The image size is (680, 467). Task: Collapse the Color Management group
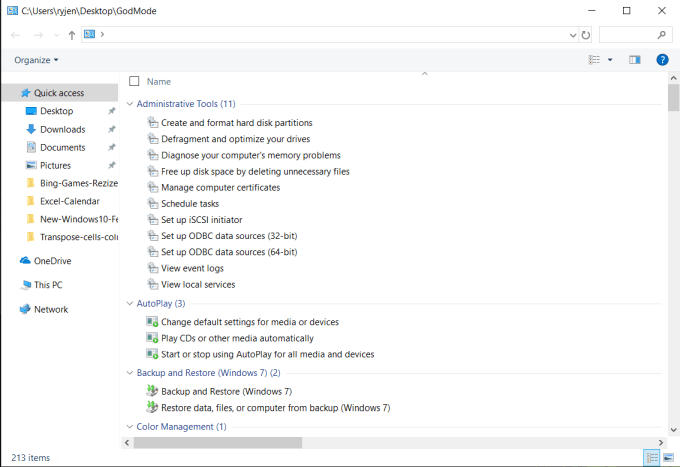129,426
